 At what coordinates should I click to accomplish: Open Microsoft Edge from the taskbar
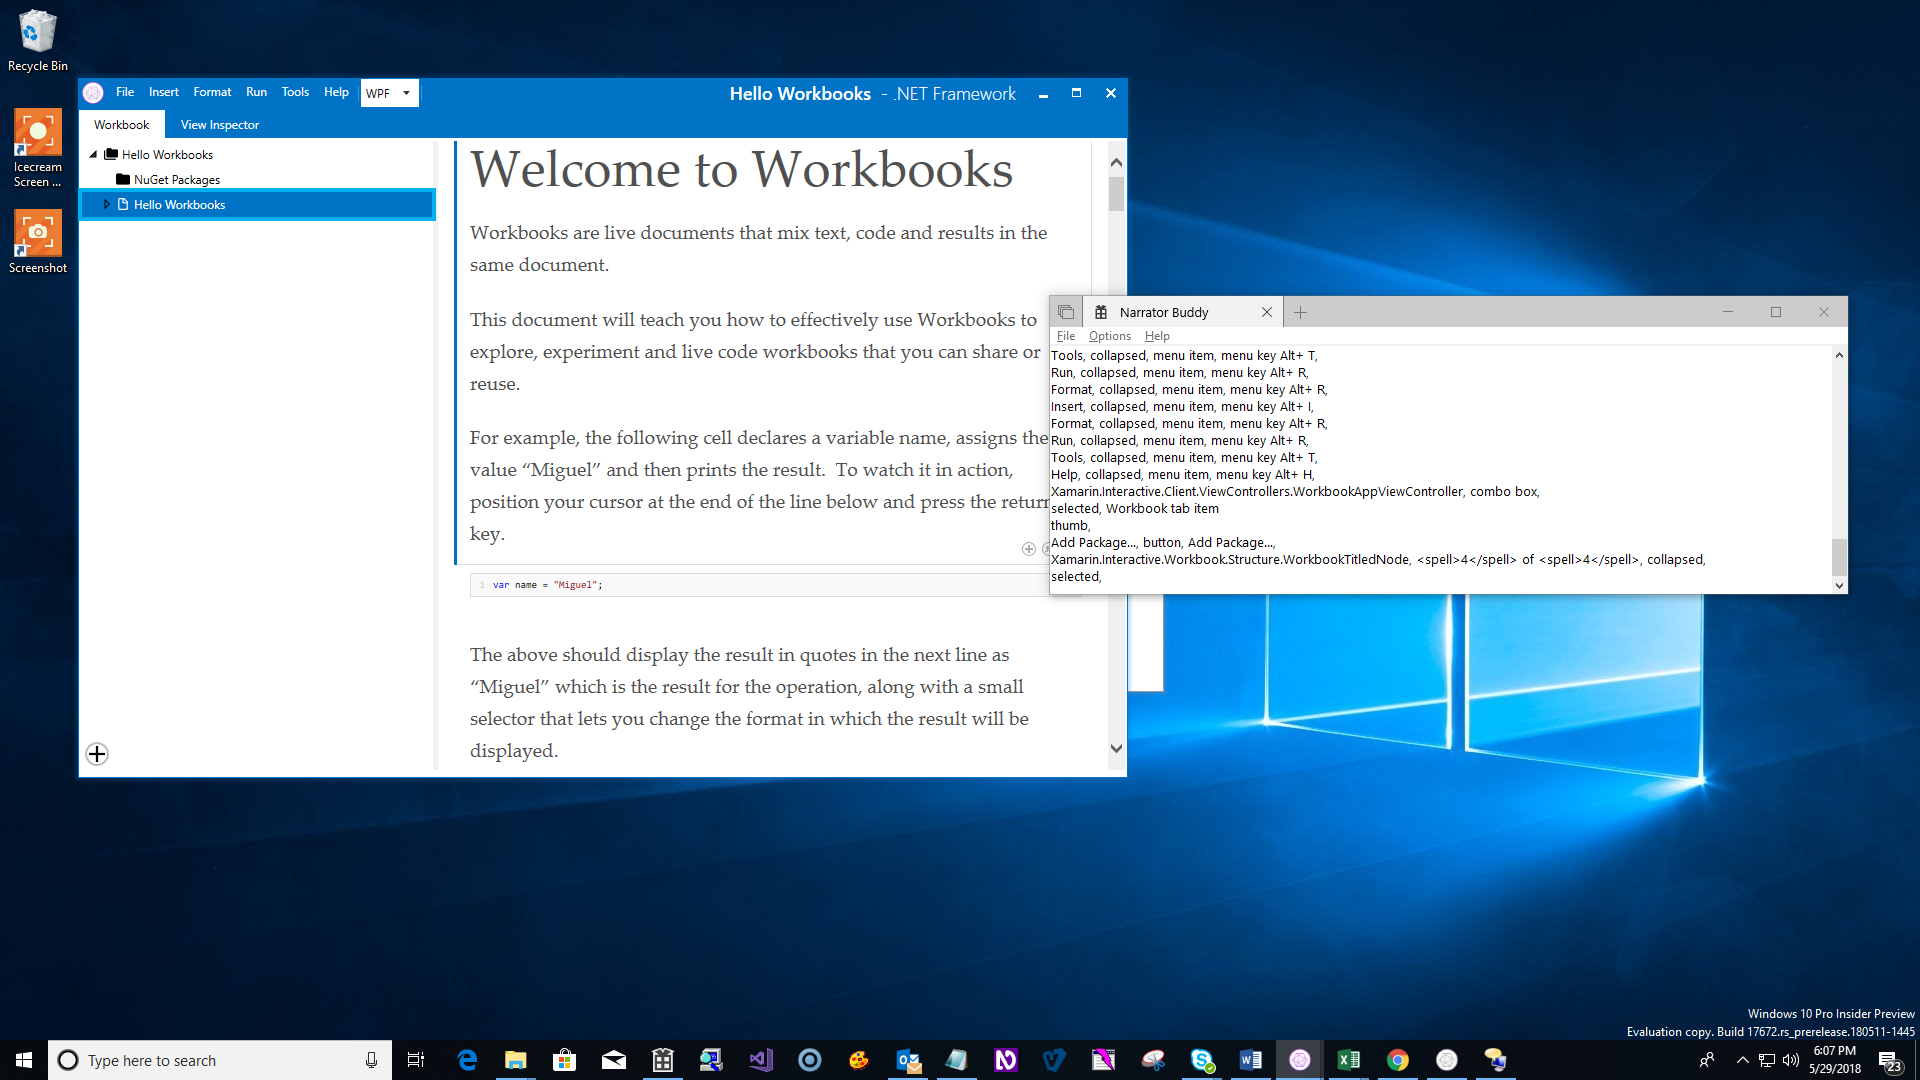point(467,1060)
